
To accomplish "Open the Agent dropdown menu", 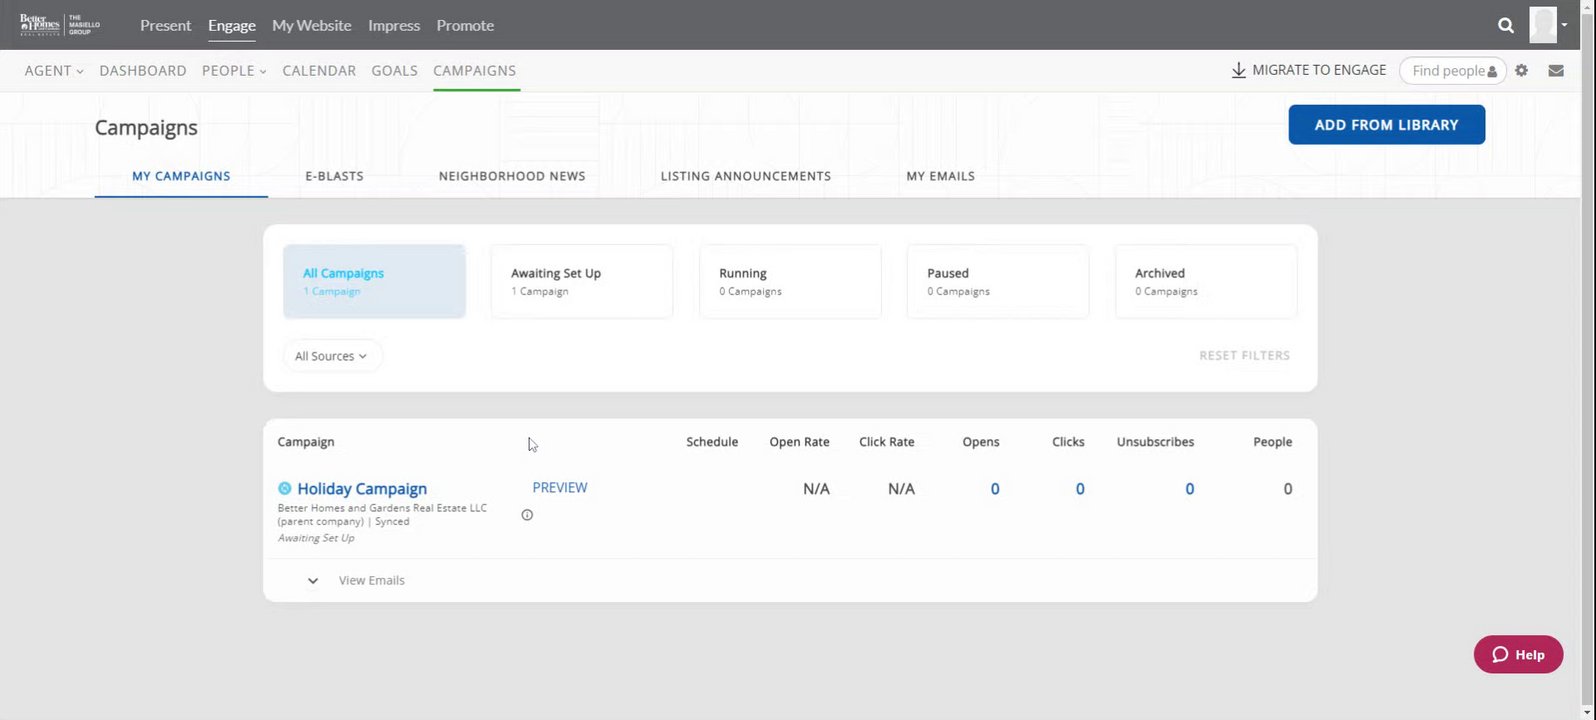I will [54, 71].
